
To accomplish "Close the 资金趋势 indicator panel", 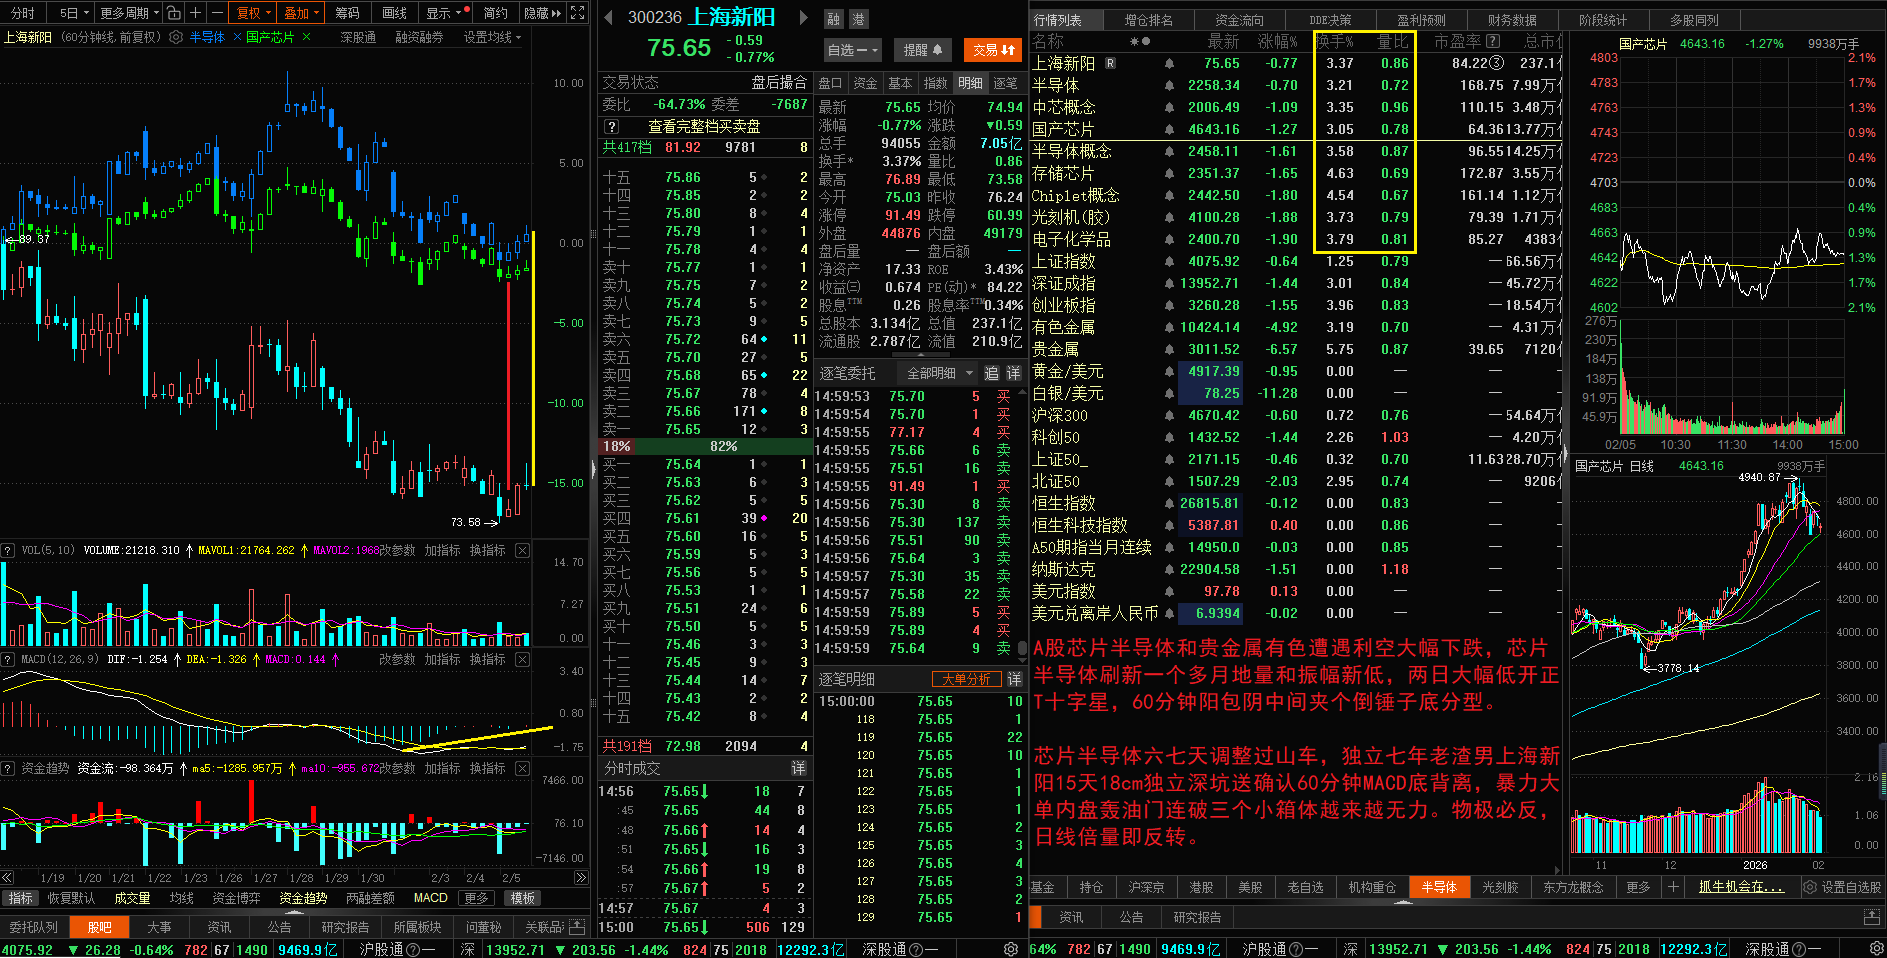I will (522, 768).
